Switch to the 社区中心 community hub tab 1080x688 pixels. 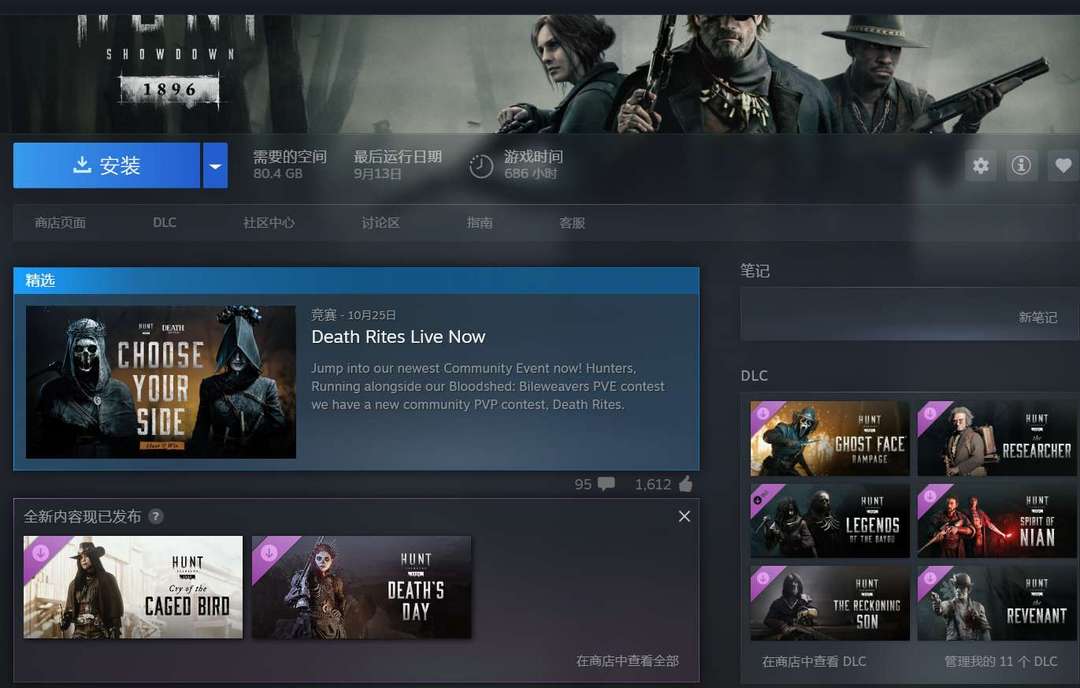tap(269, 223)
